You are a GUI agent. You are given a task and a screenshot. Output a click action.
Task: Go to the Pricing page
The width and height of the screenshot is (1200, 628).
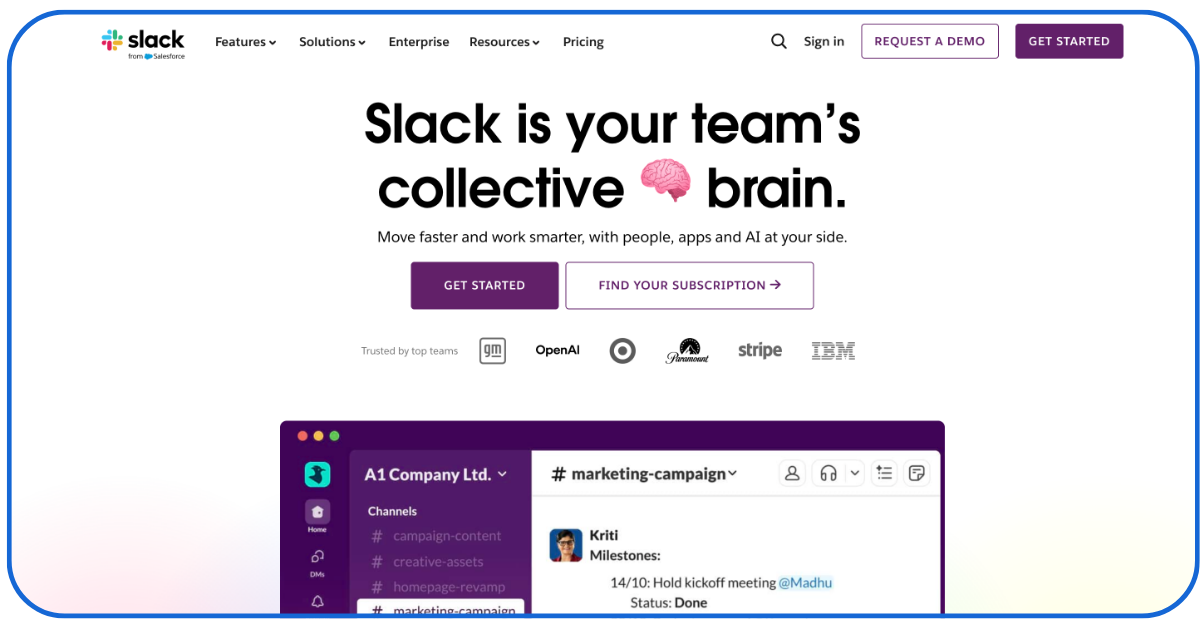(x=583, y=42)
